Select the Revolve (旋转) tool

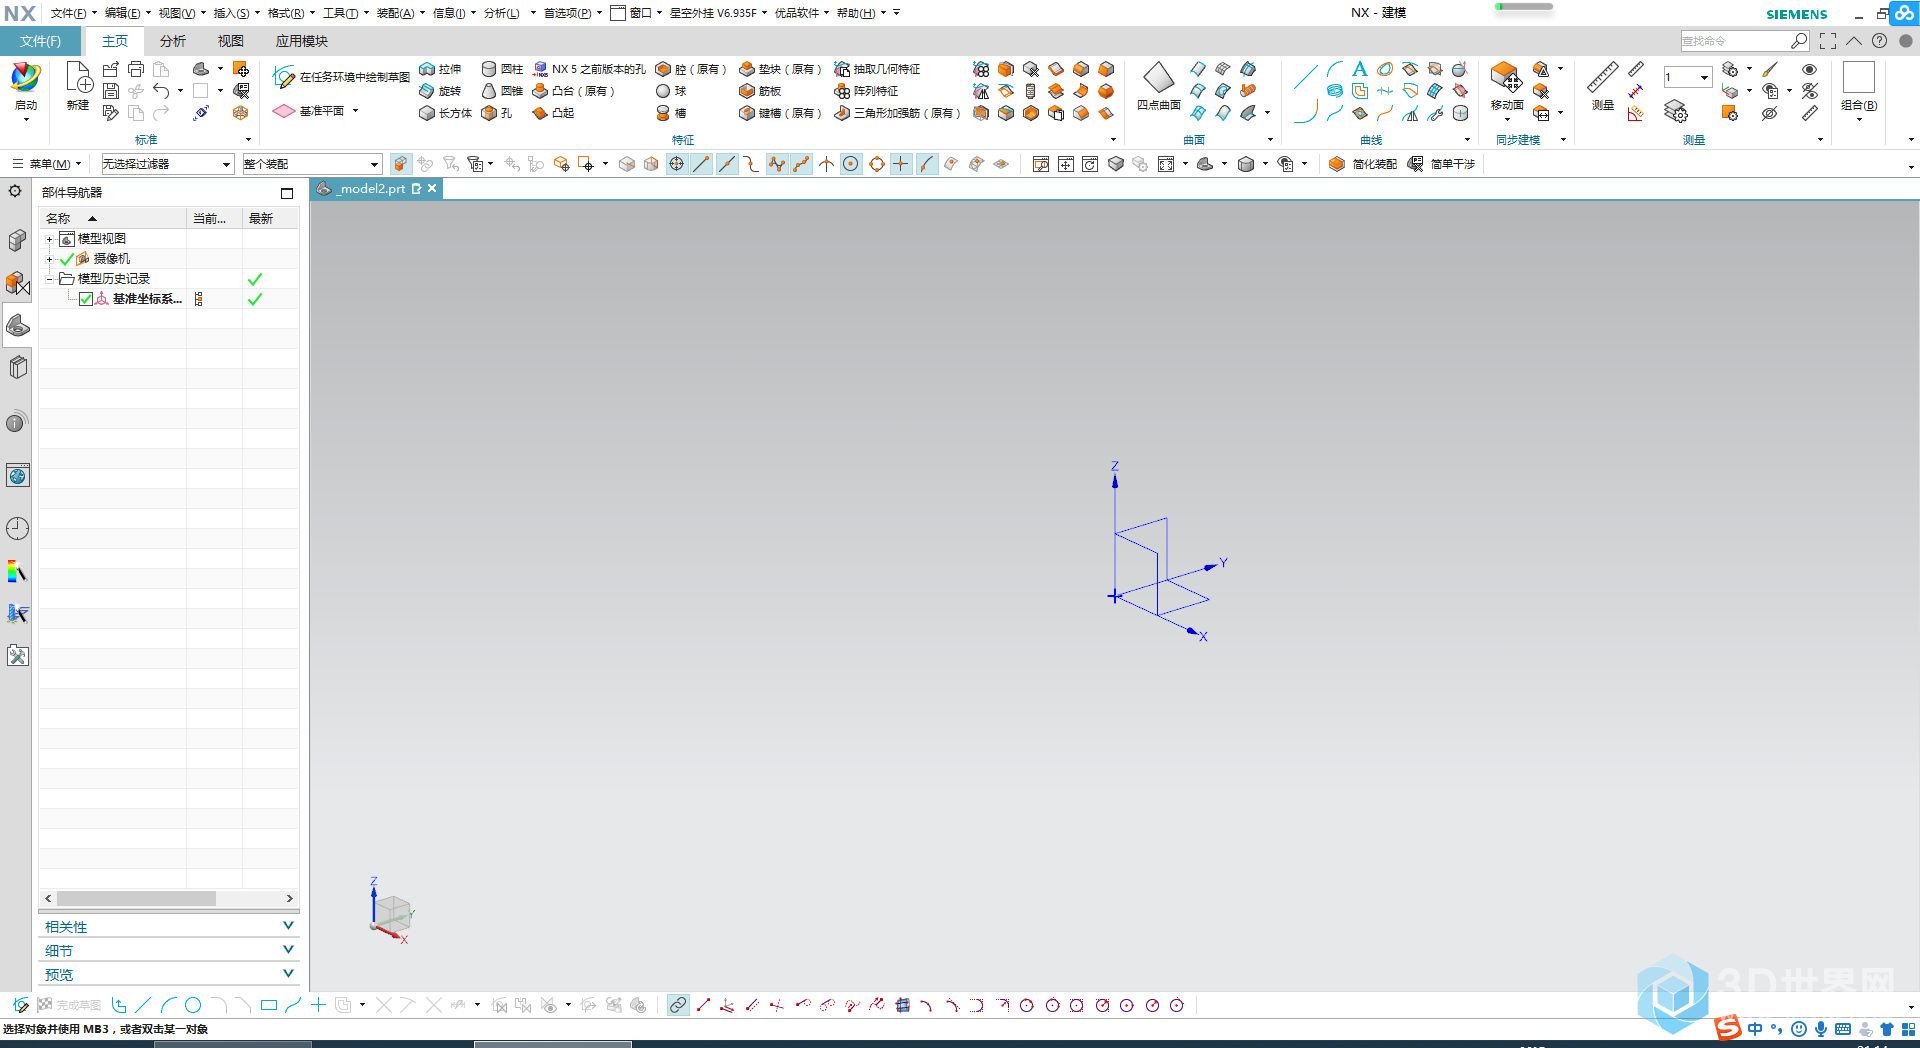click(x=440, y=91)
